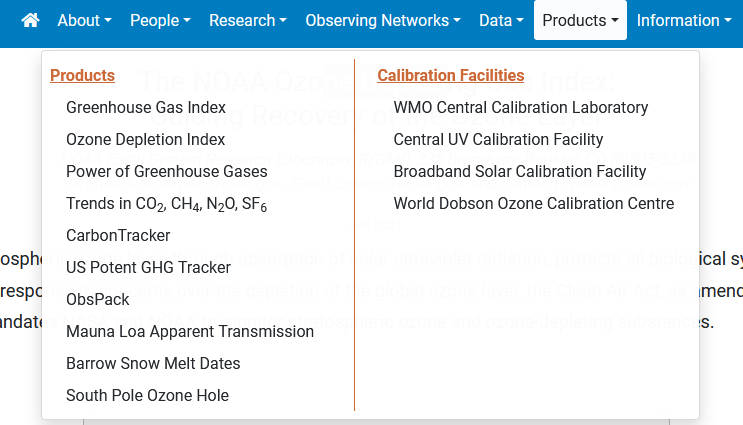
Task: Open US Potent GHG Tracker
Action: coord(148,267)
